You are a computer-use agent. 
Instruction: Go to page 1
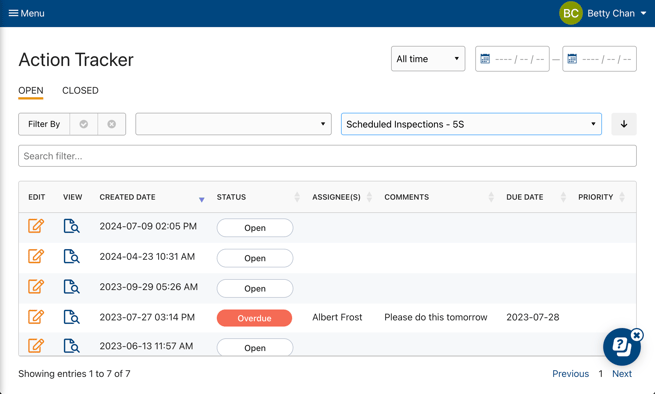(600, 374)
